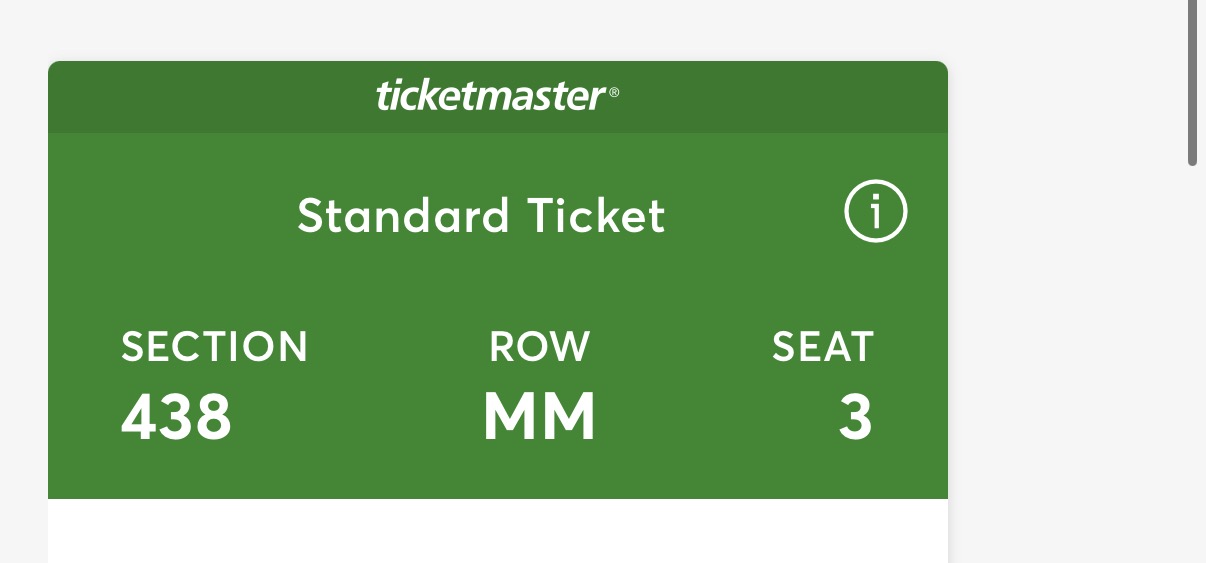Click the white ticket body area
Image resolution: width=1206 pixels, height=563 pixels.
[x=498, y=531]
